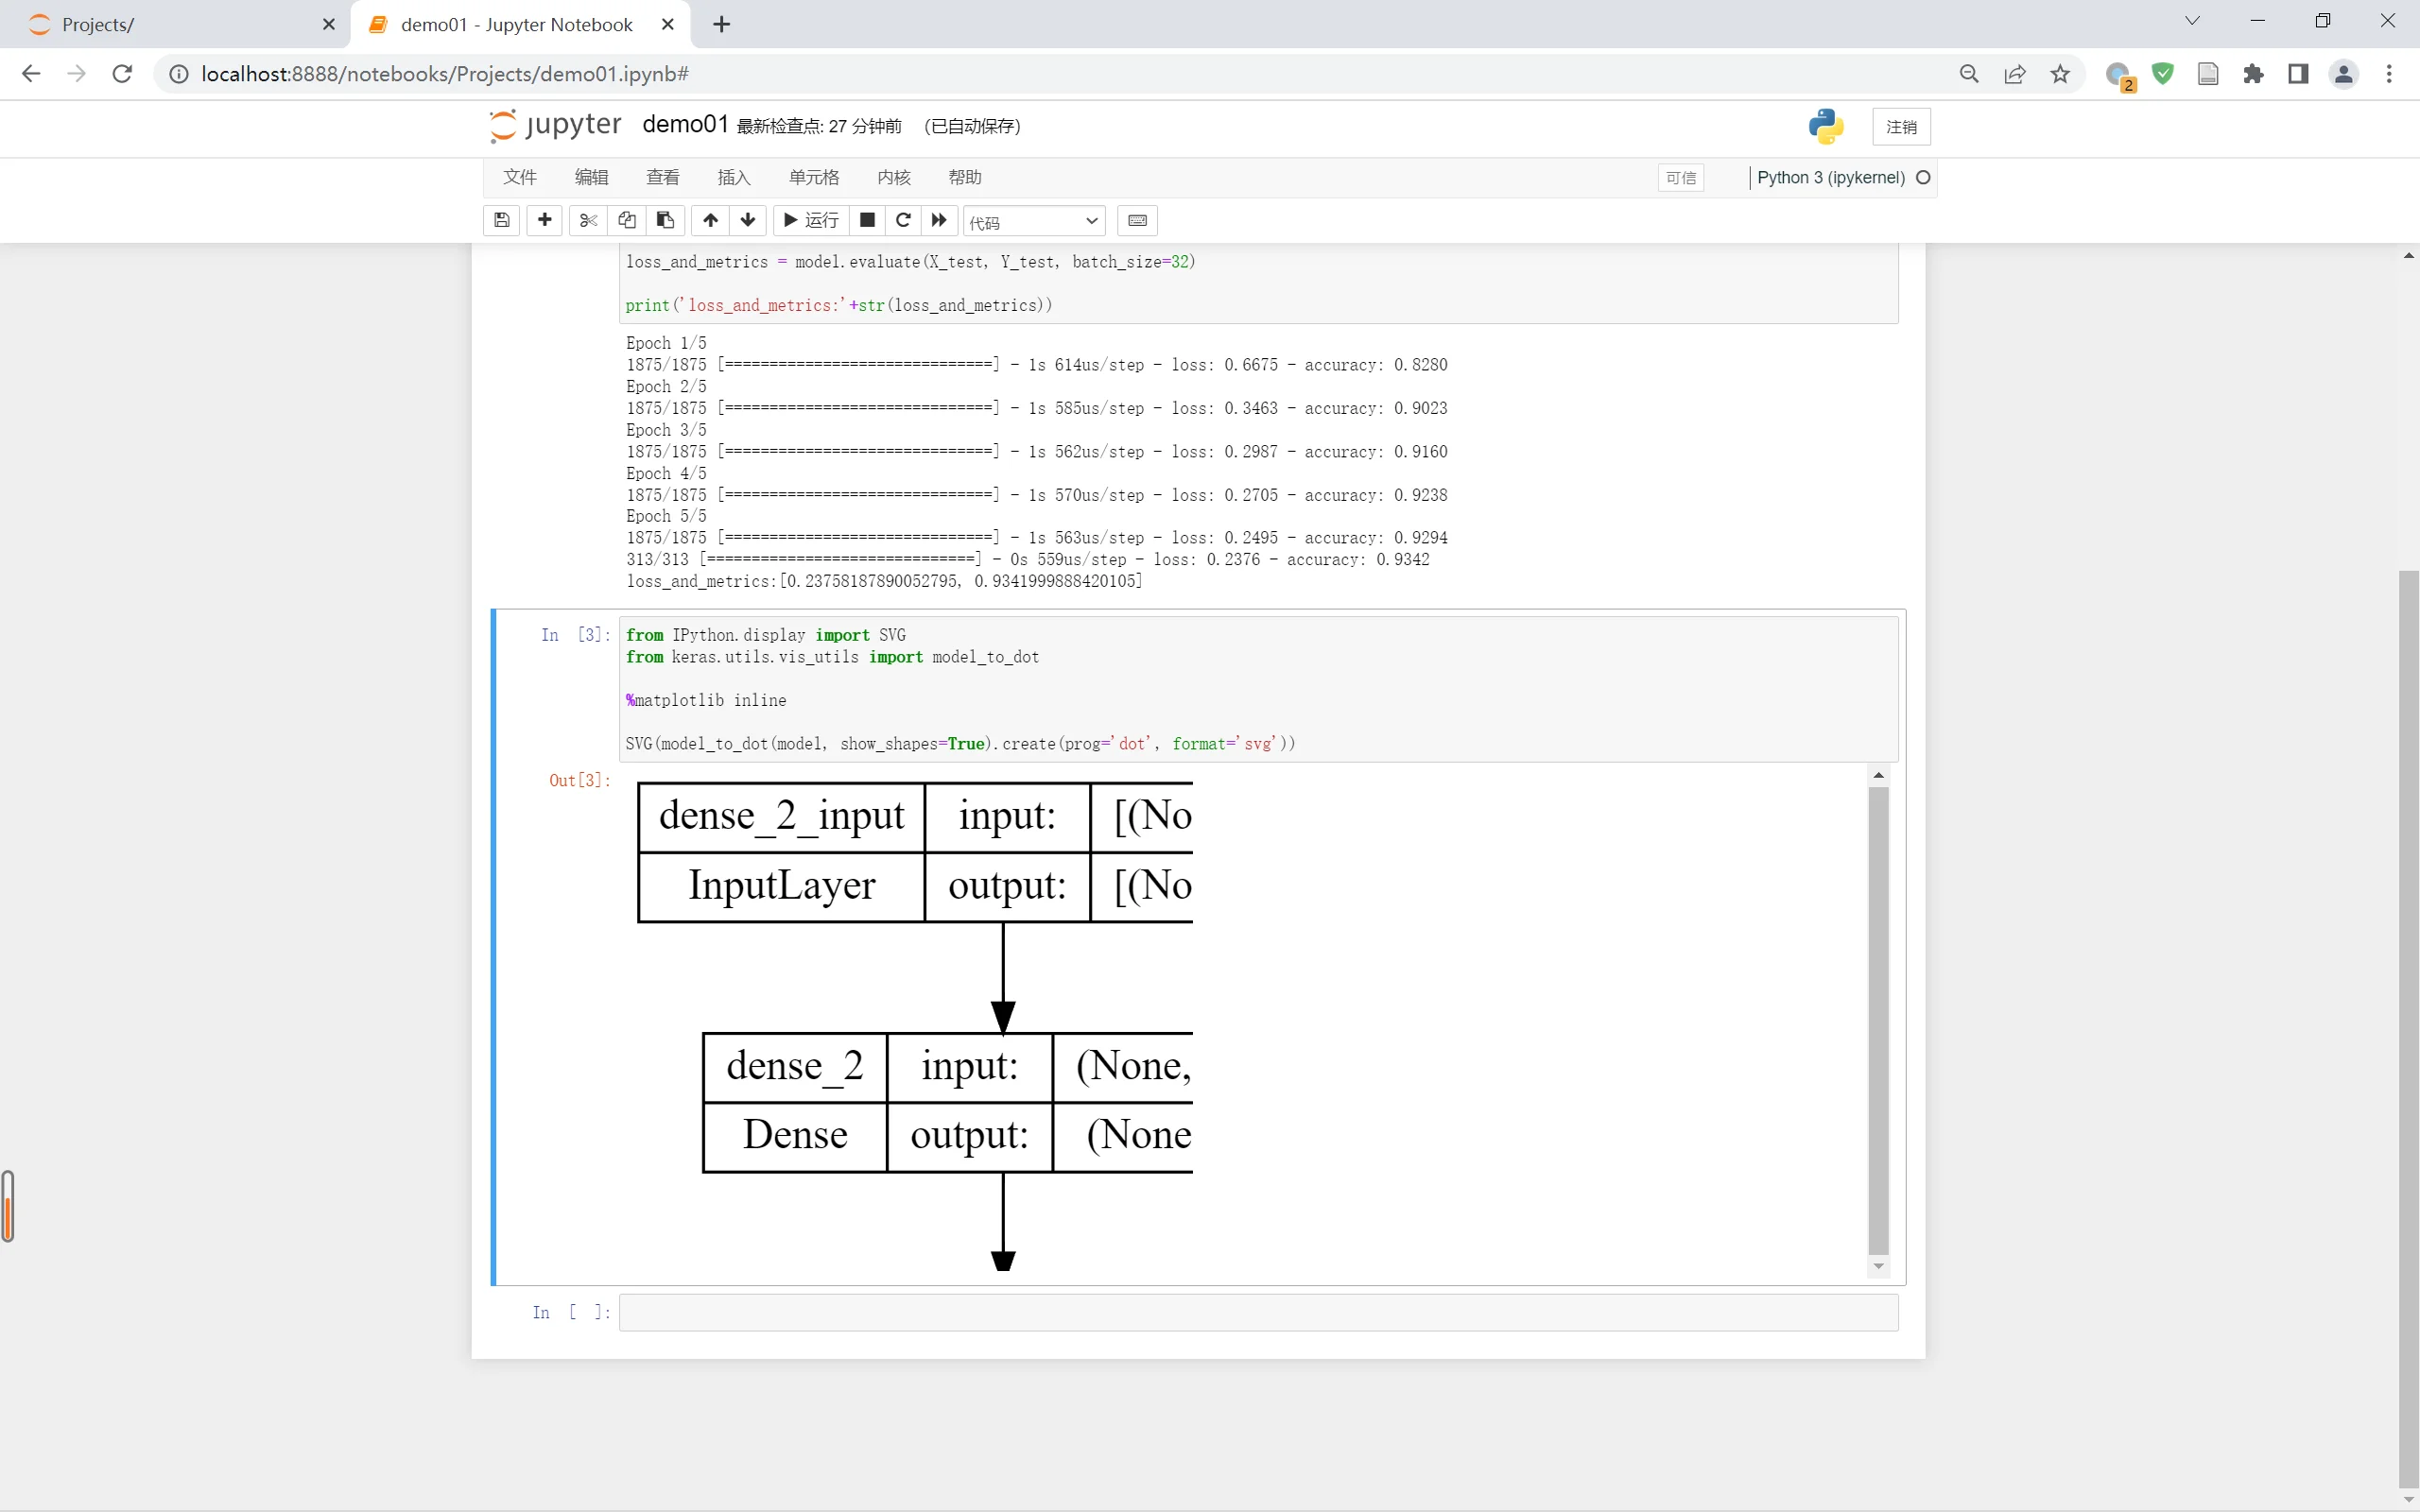
Task: Click the save and checkpoint icon
Action: [x=502, y=220]
